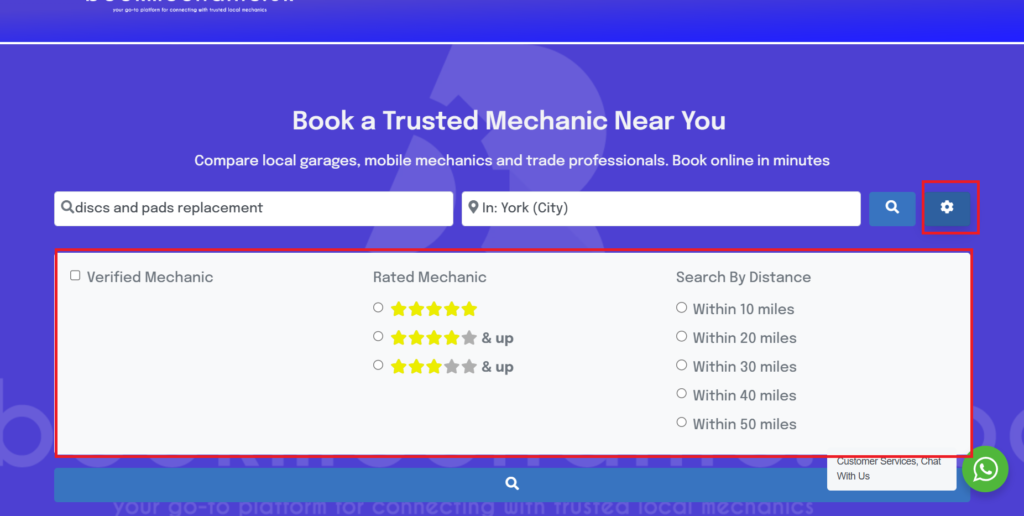Choose Within 20 miles distance
The width and height of the screenshot is (1024, 516).
[681, 337]
